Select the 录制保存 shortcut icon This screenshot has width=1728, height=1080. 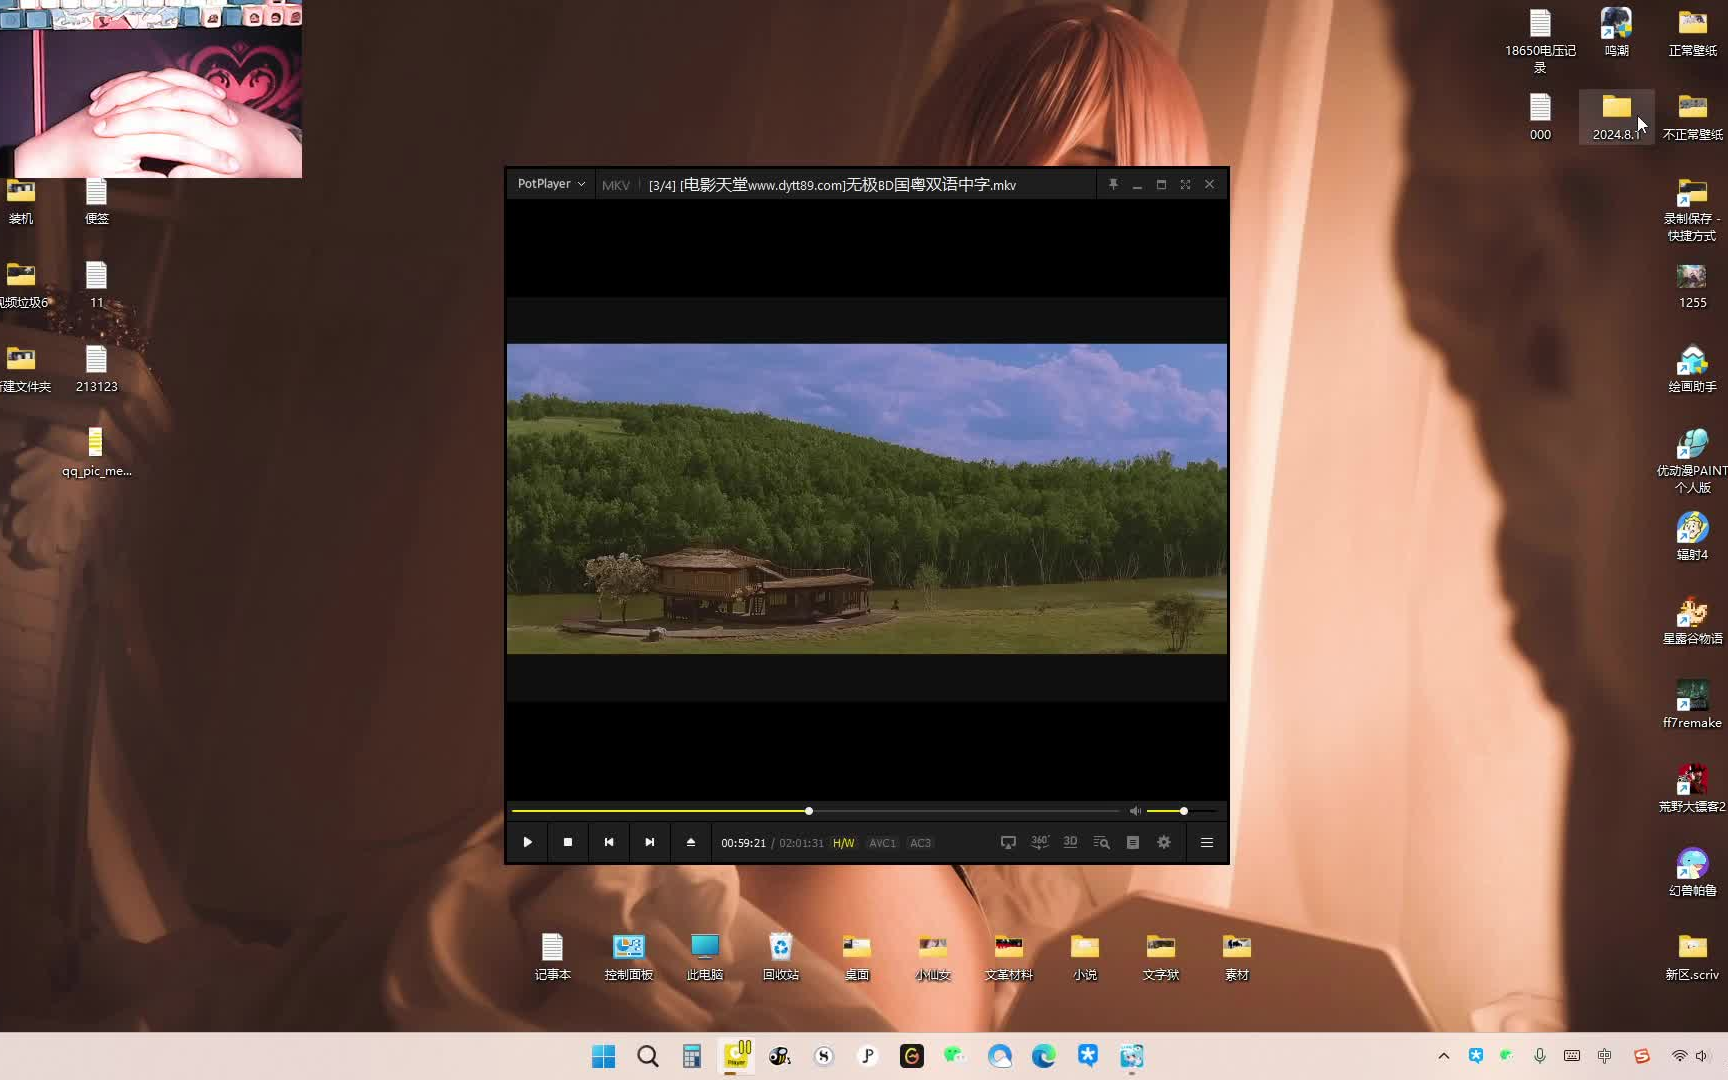[x=1692, y=210]
